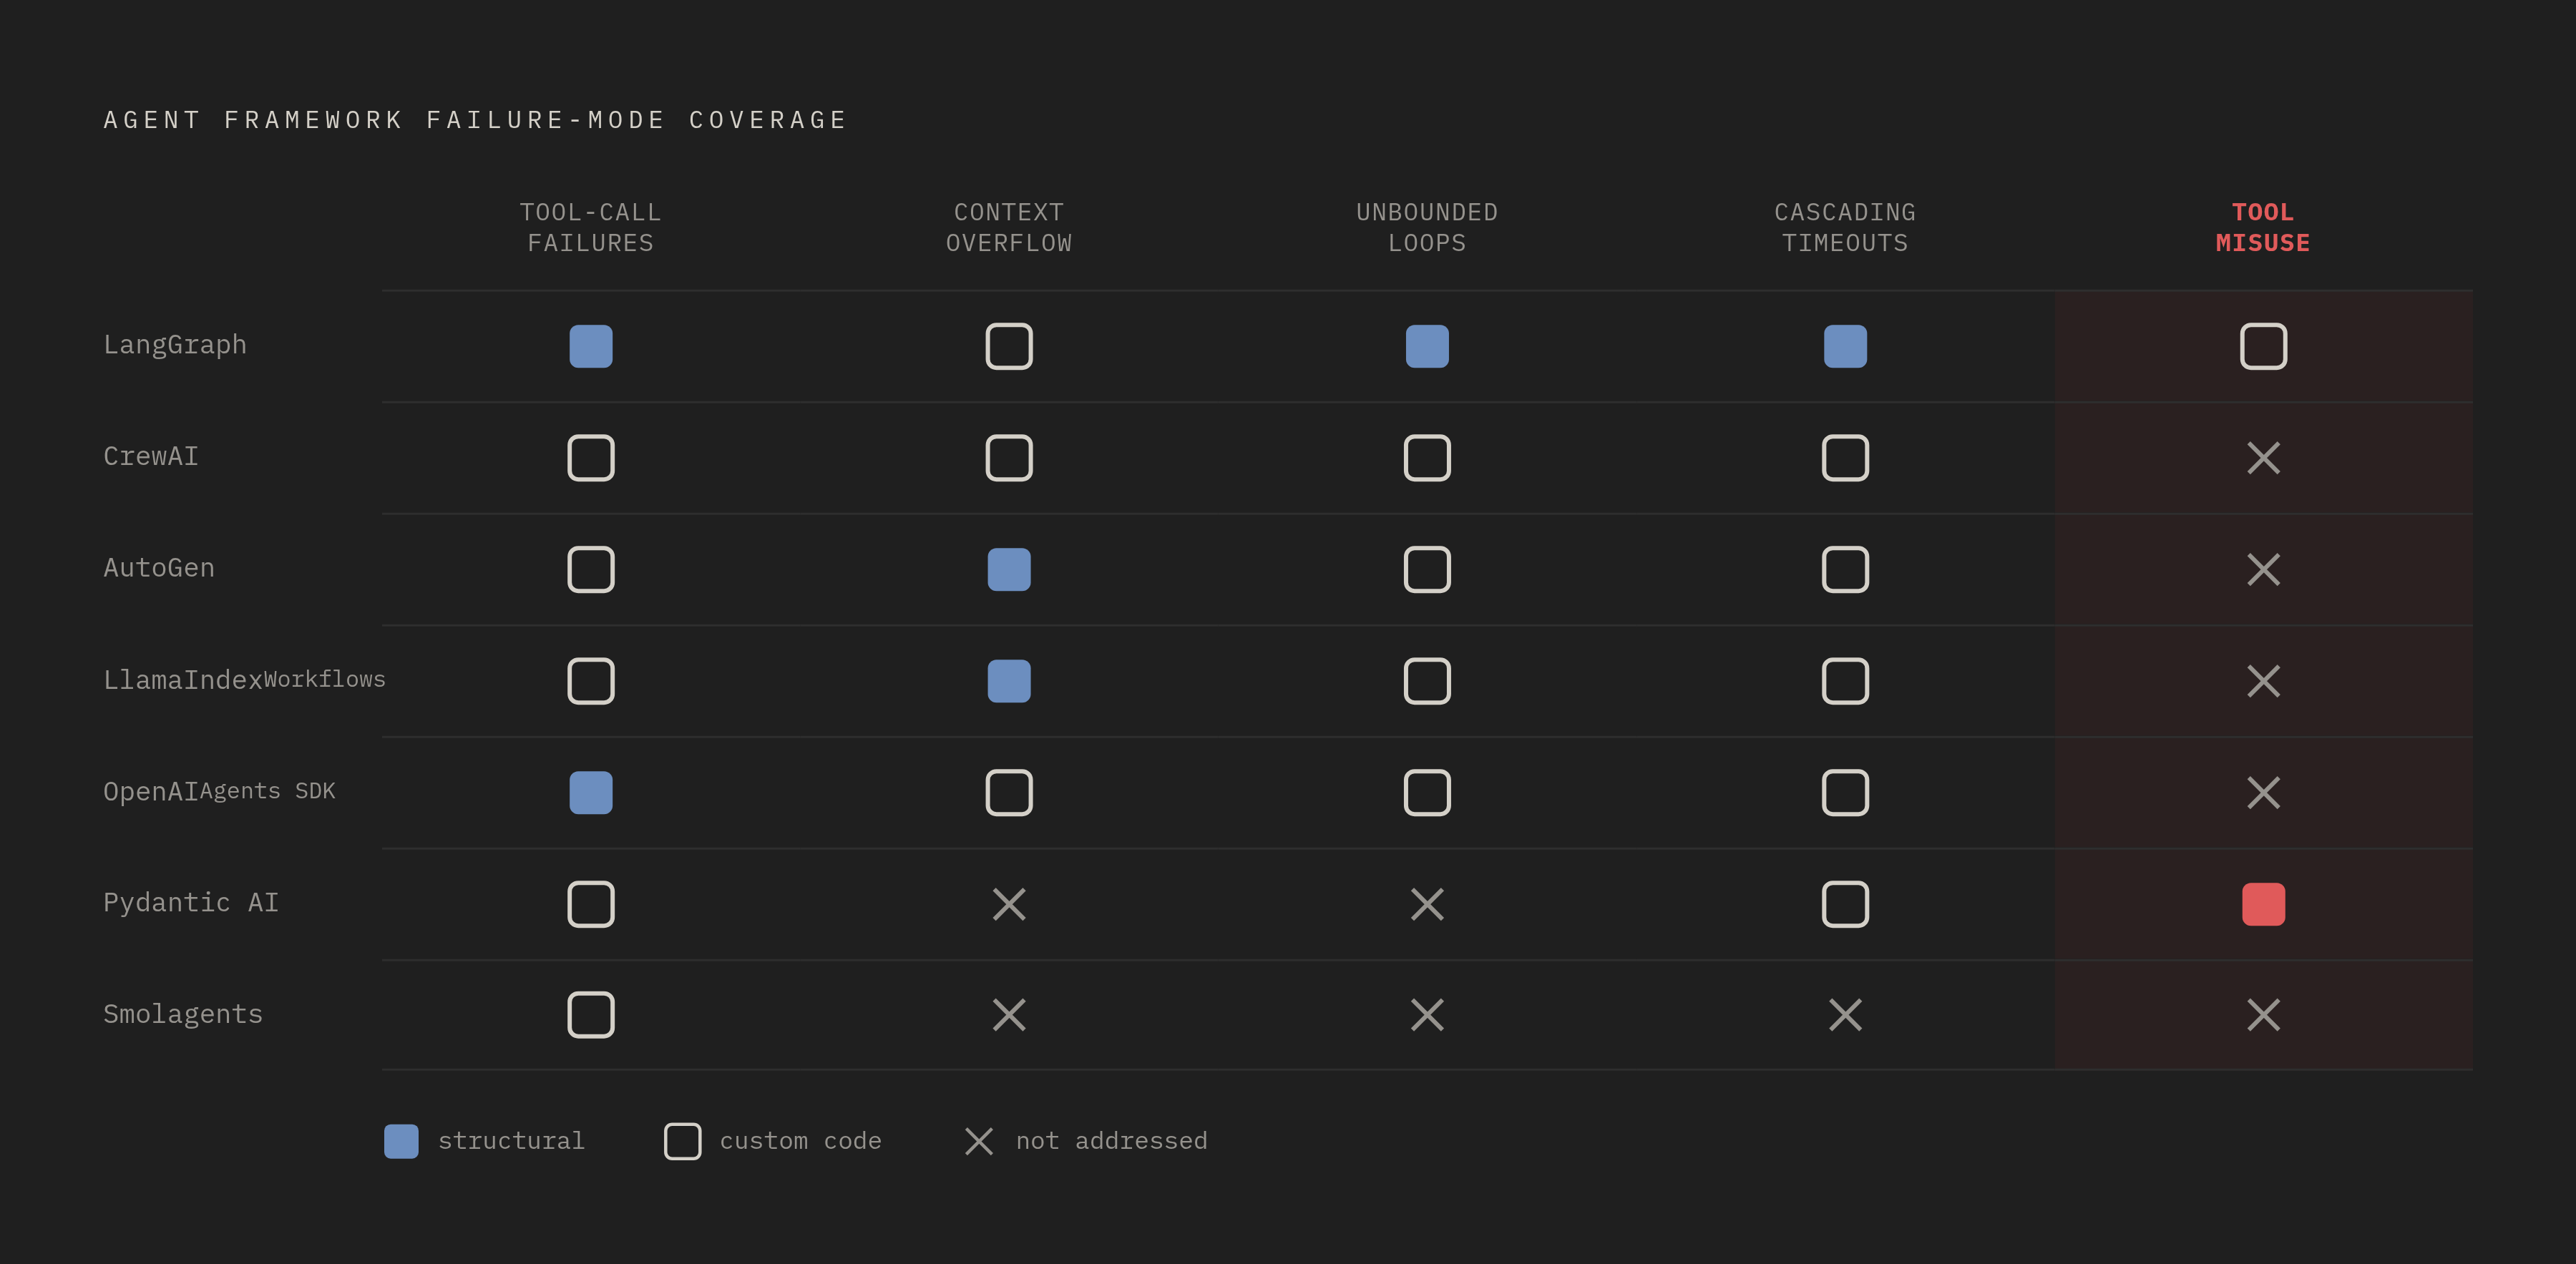Viewport: 2576px width, 1264px height.
Task: Click Smolagents' Tool Misuse X mark
Action: tap(2263, 1015)
